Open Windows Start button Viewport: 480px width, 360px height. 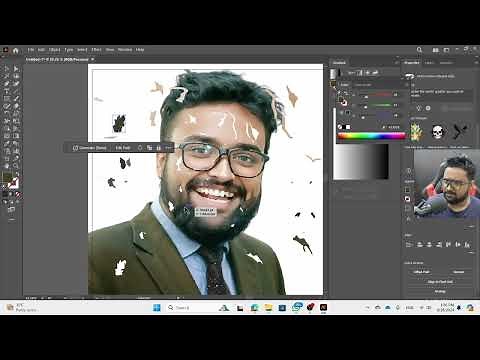(157, 307)
